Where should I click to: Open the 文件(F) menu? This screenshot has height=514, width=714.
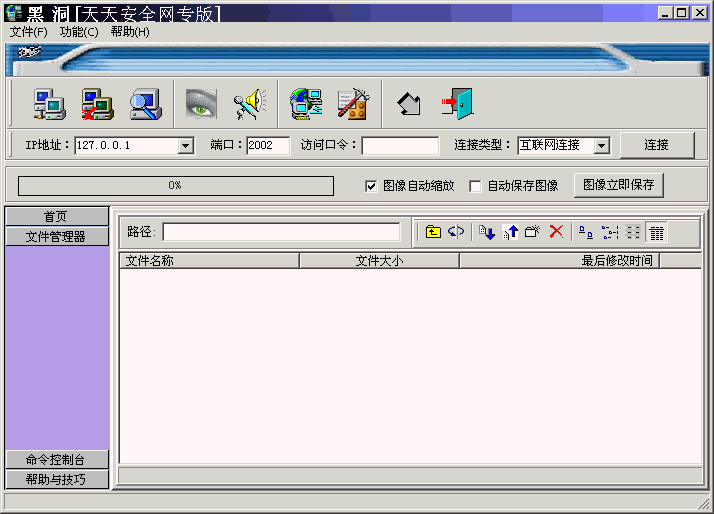(28, 32)
